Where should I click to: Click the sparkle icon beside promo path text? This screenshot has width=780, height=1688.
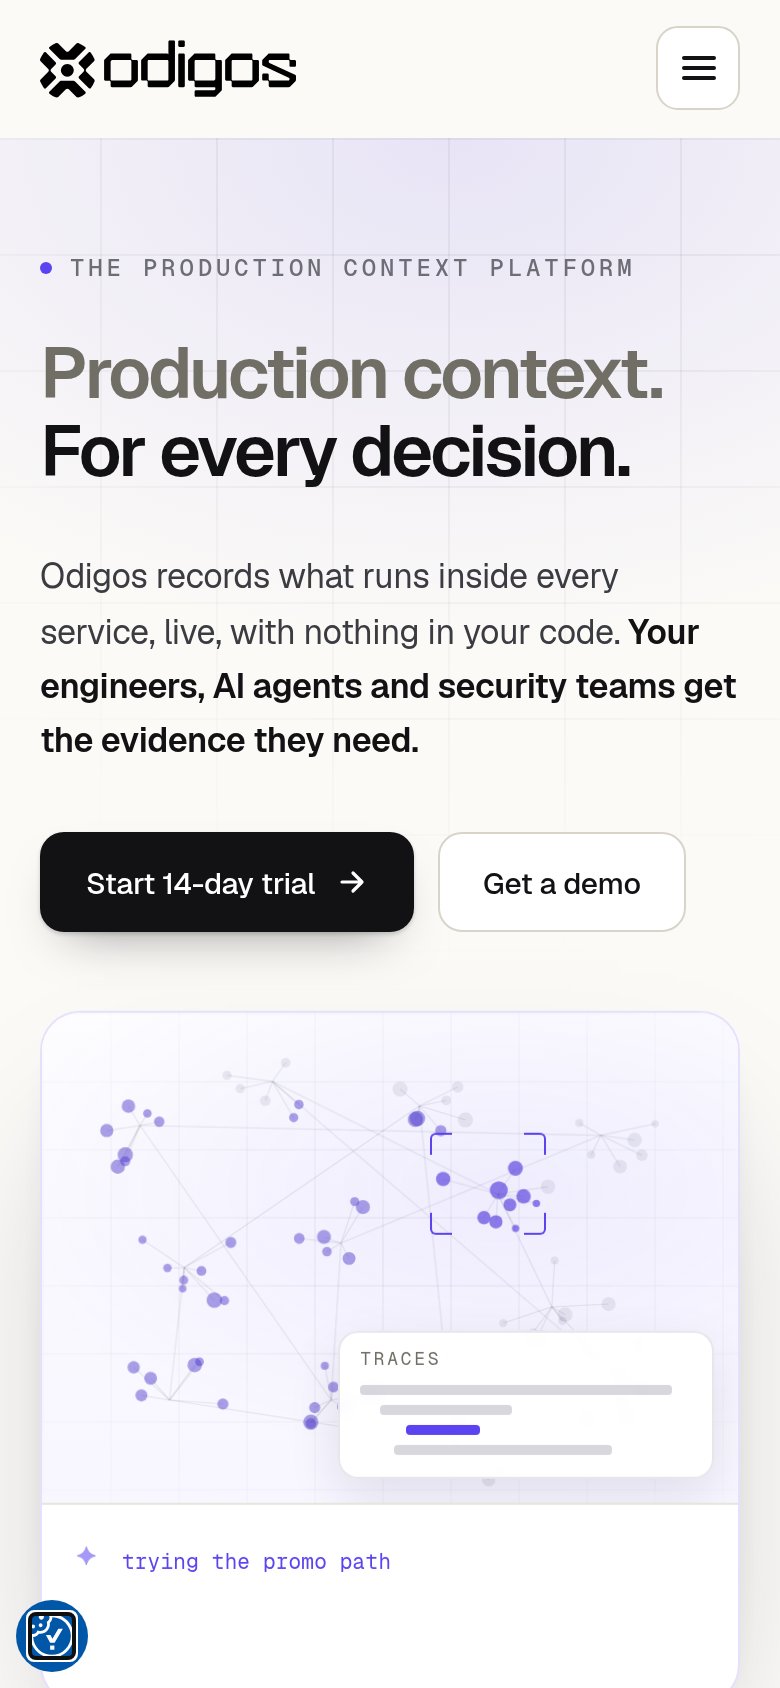87,1556
